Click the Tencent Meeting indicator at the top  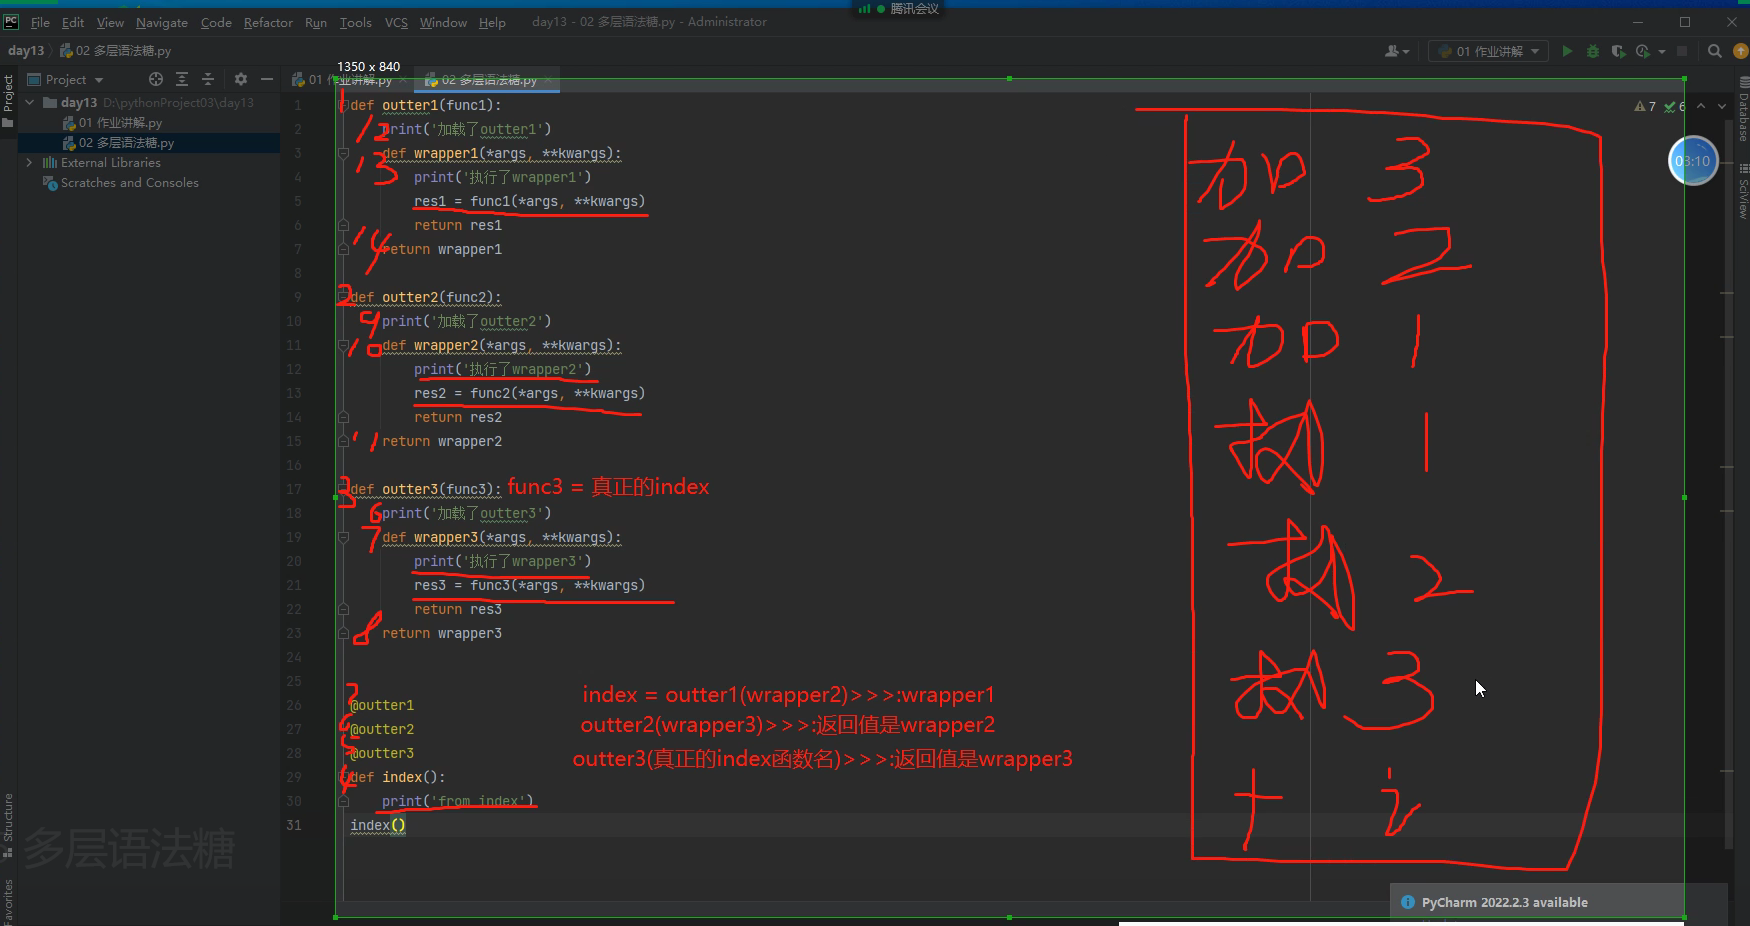898,8
